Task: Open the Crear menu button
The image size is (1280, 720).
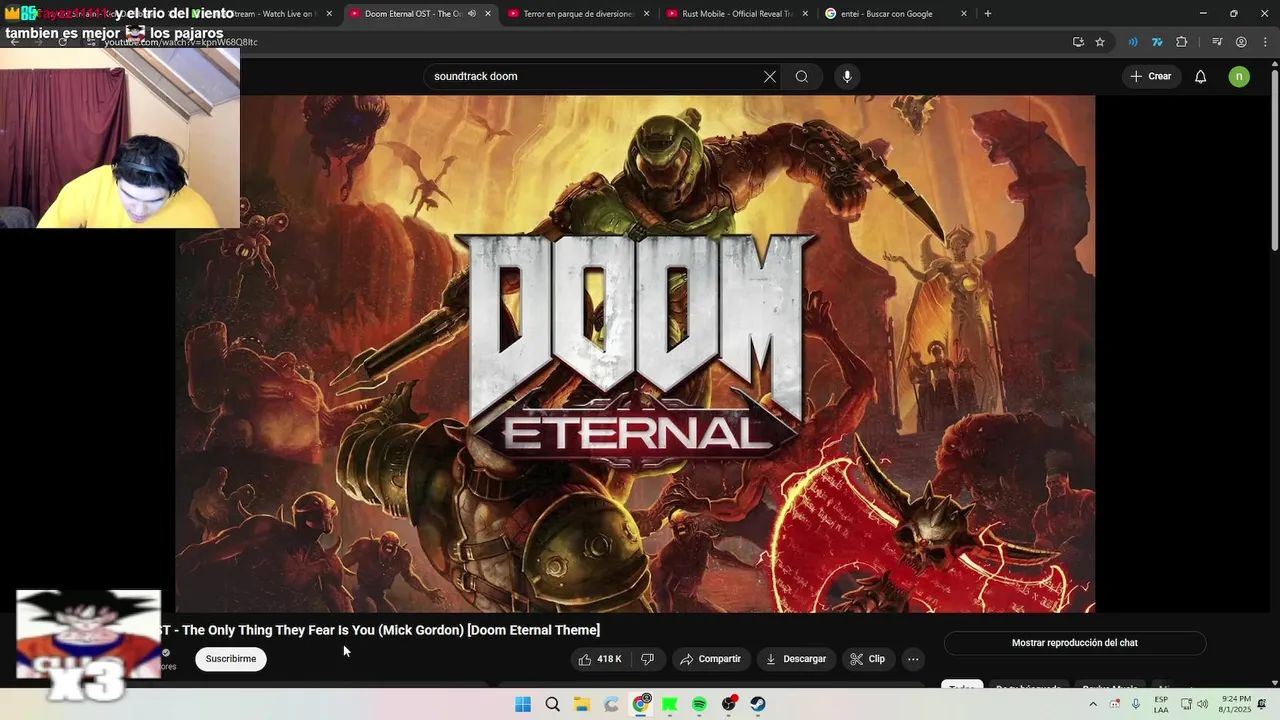Action: coord(1150,76)
